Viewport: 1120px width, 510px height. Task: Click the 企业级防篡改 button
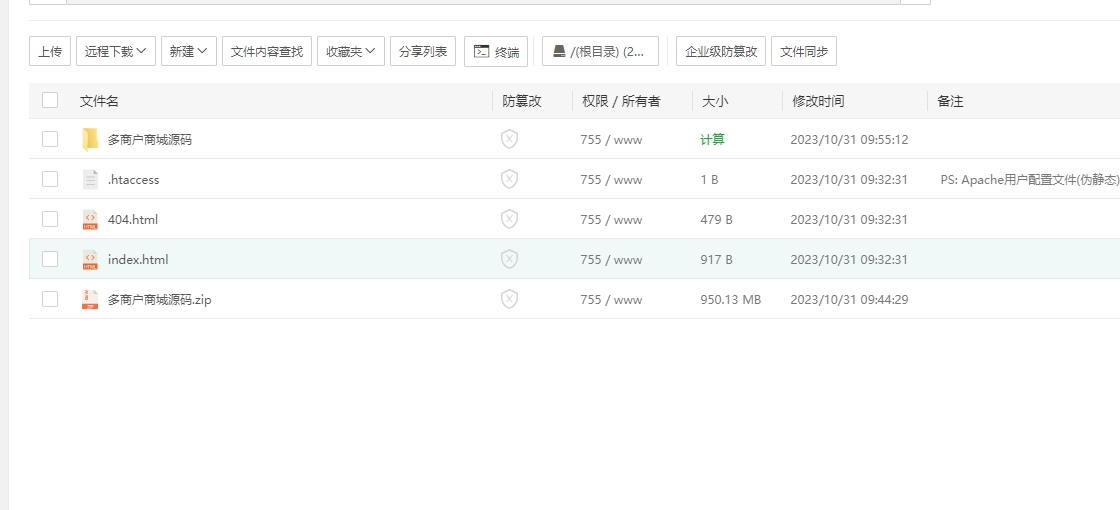[721, 51]
